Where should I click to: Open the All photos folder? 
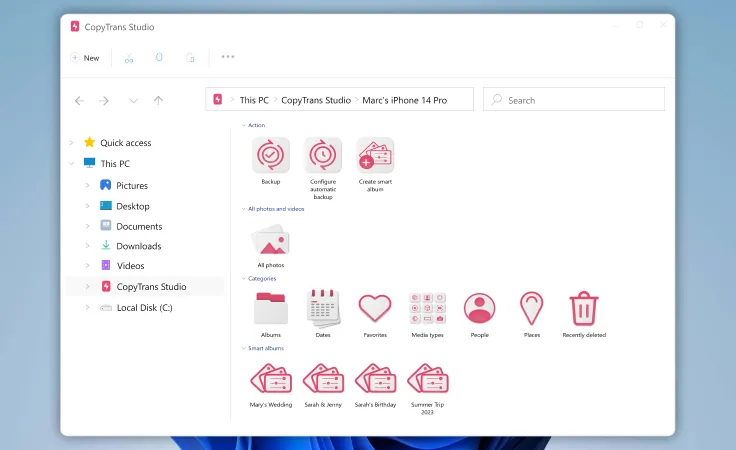pos(271,240)
